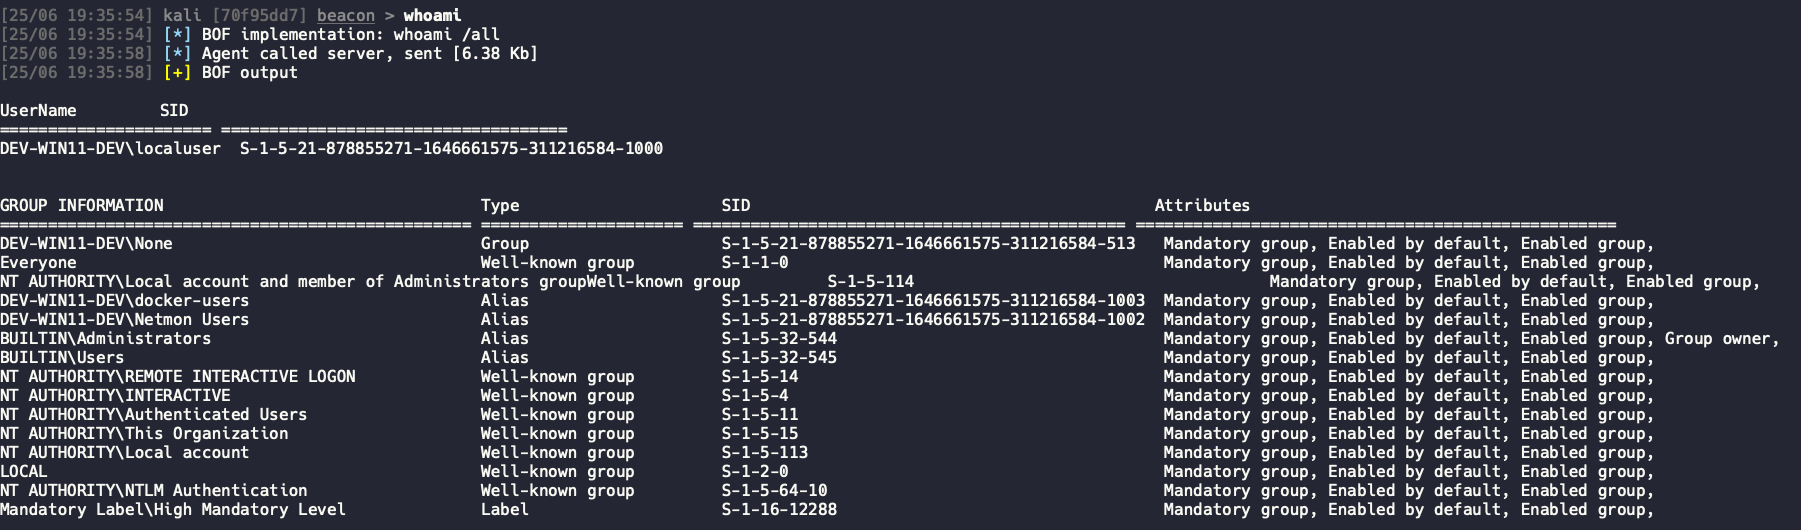Click the DEV-WIN11-DEV\localuser username
The width and height of the screenshot is (1801, 530).
pyautogui.click(x=110, y=148)
